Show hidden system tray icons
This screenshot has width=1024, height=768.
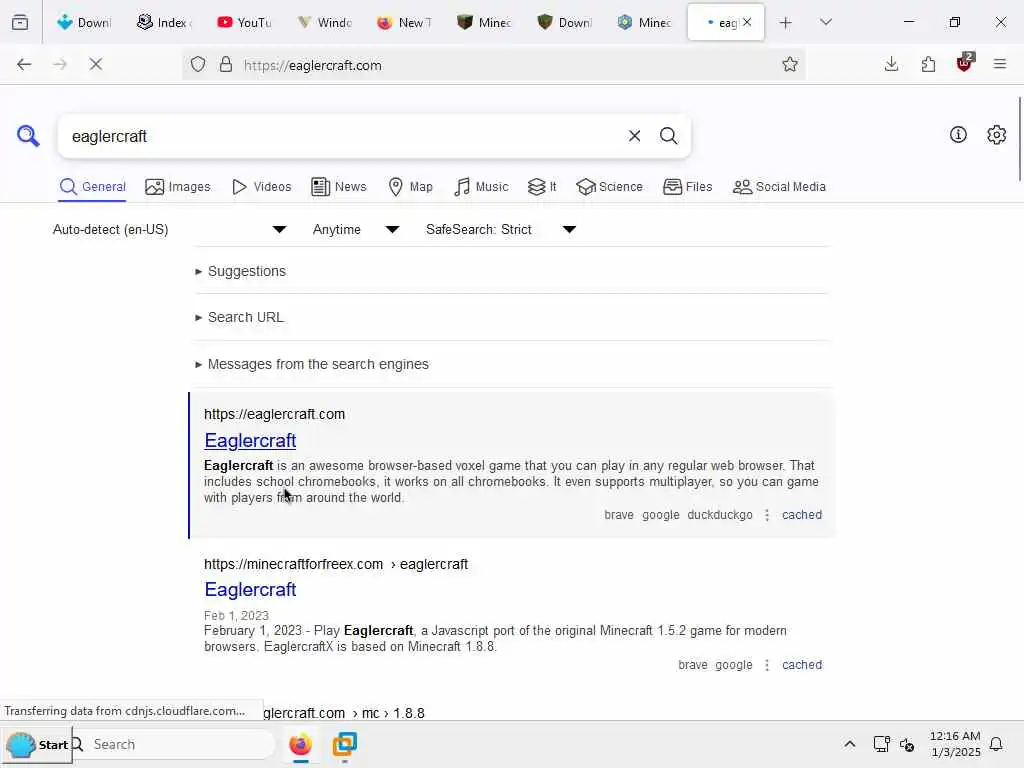850,744
